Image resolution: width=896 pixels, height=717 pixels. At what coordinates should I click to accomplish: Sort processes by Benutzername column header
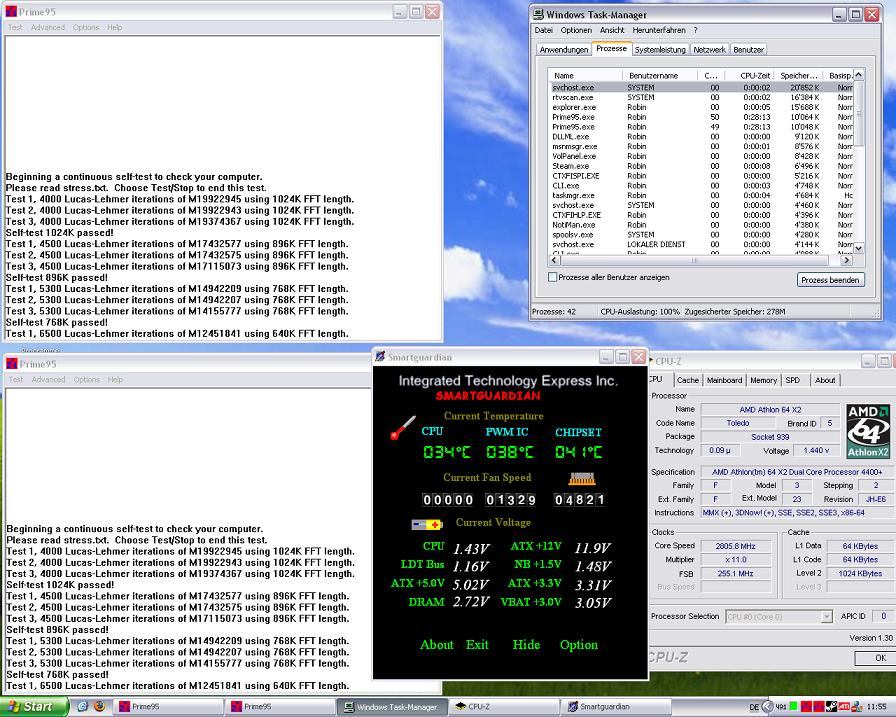(660, 75)
